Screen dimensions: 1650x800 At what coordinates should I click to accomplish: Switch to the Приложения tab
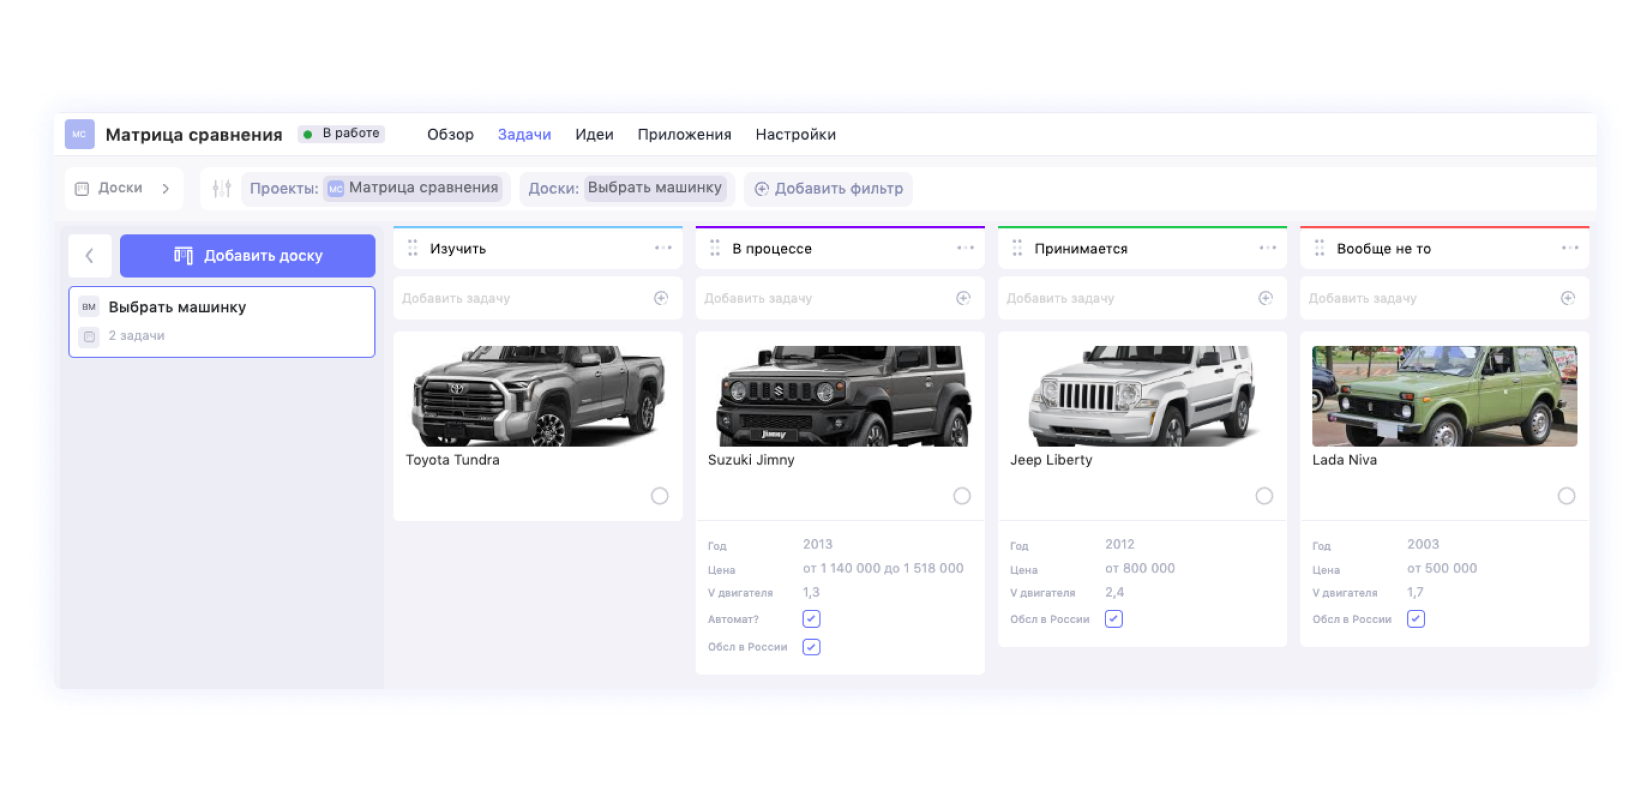(684, 134)
